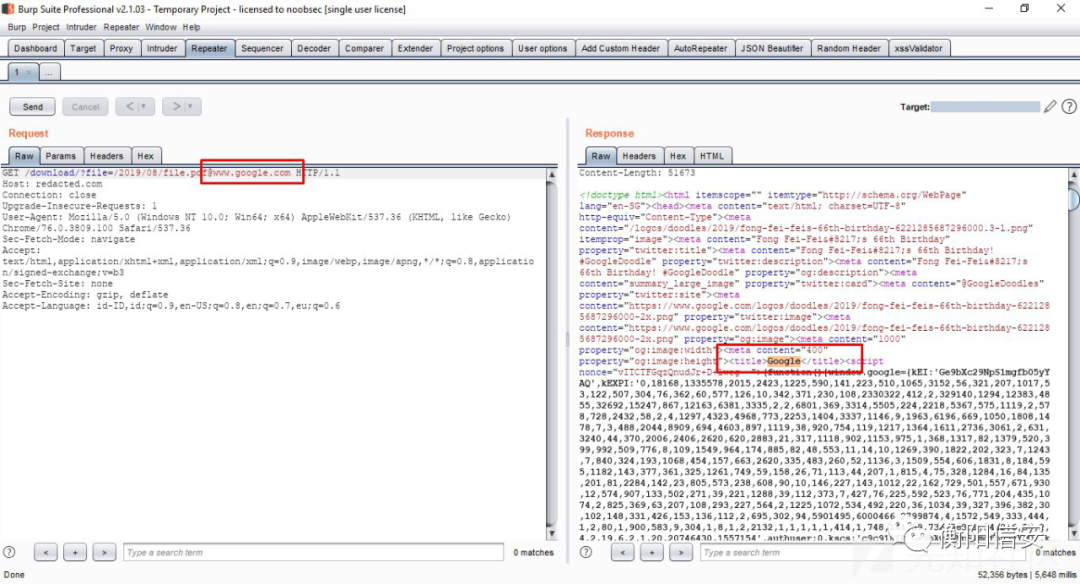Viewport: 1080px width, 584px height.
Task: Open the Dashboard tab
Action: click(35, 48)
